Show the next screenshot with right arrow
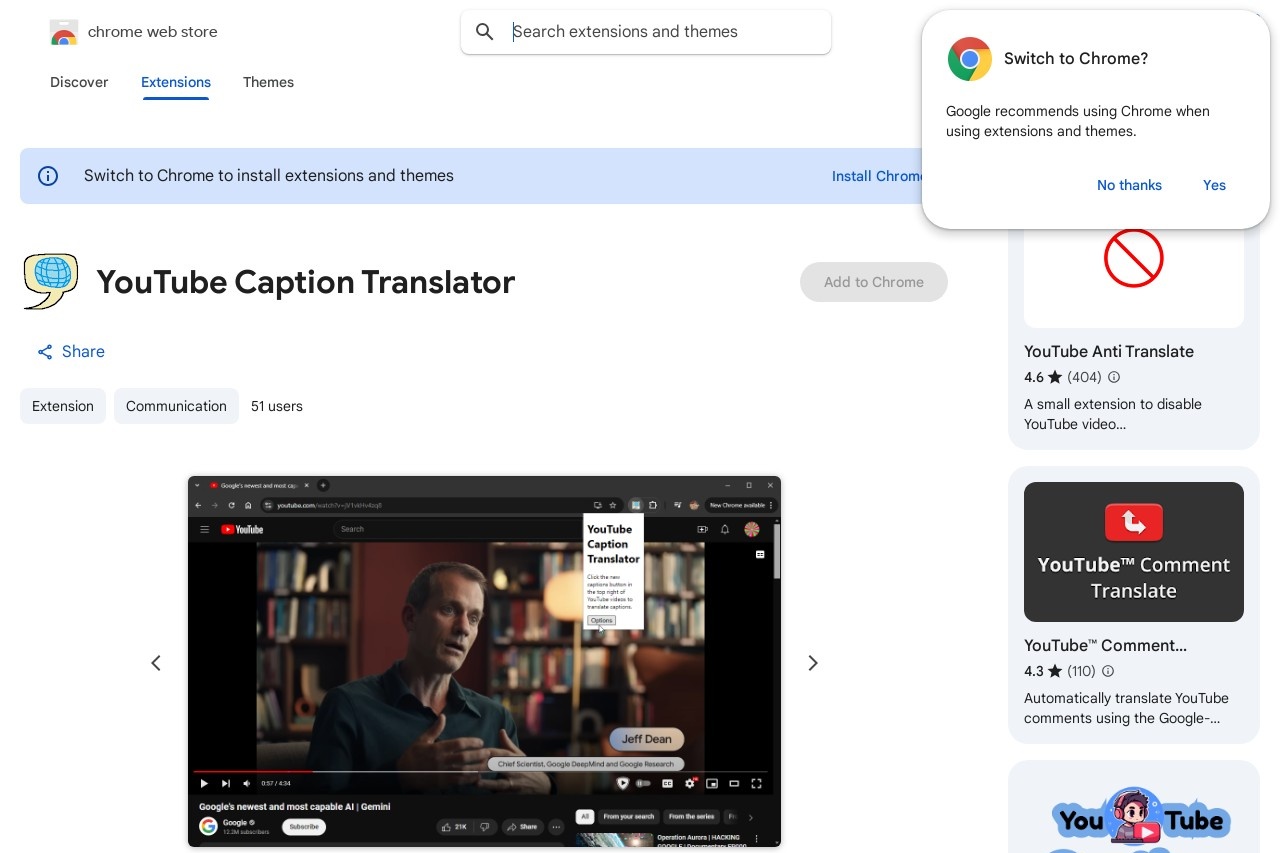Image resolution: width=1280 pixels, height=853 pixels. click(813, 663)
